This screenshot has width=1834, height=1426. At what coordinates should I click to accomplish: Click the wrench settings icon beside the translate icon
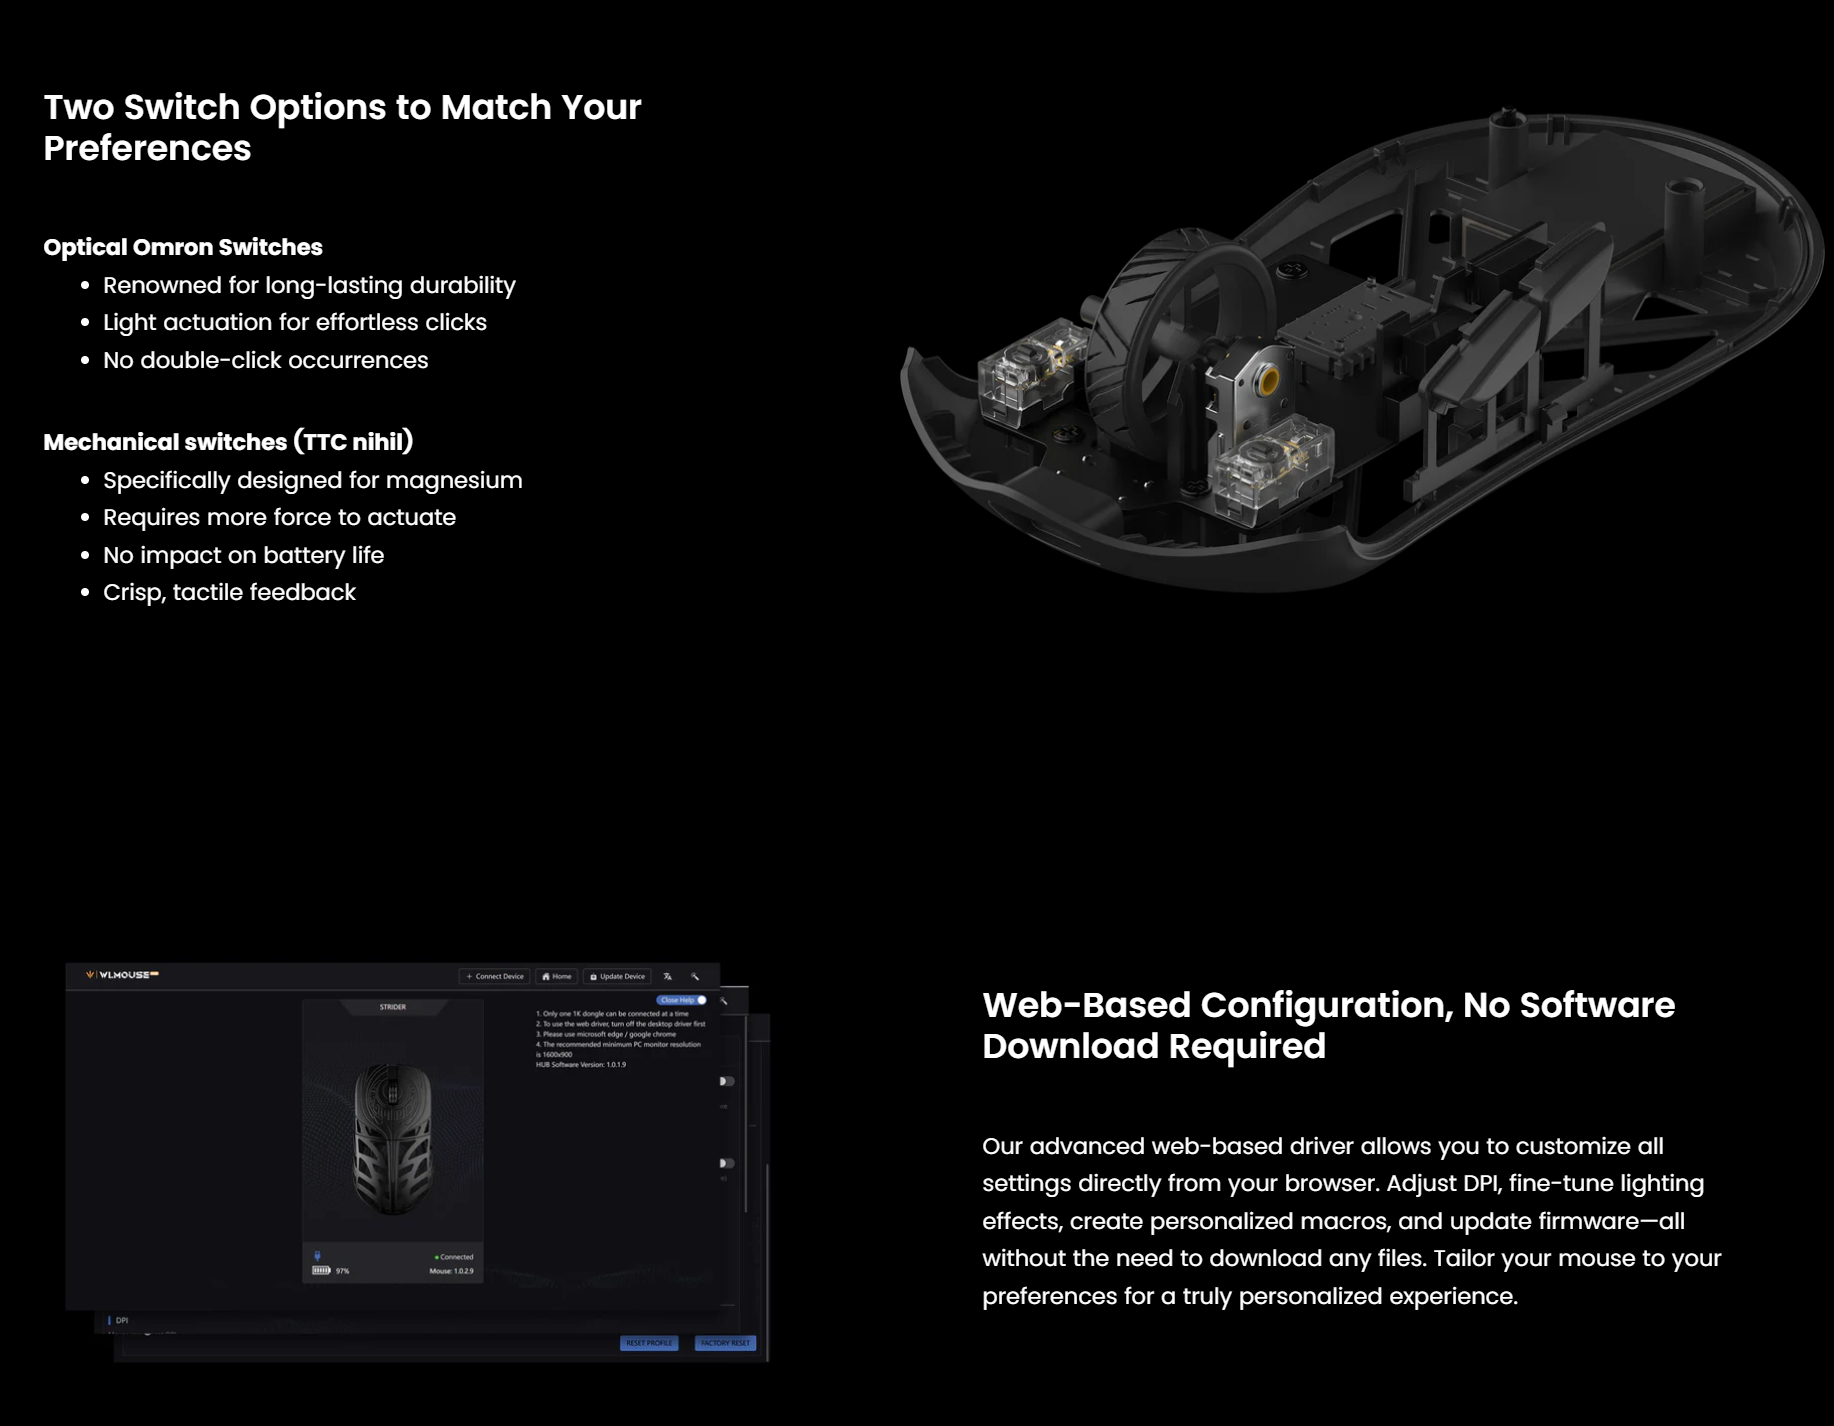click(695, 977)
